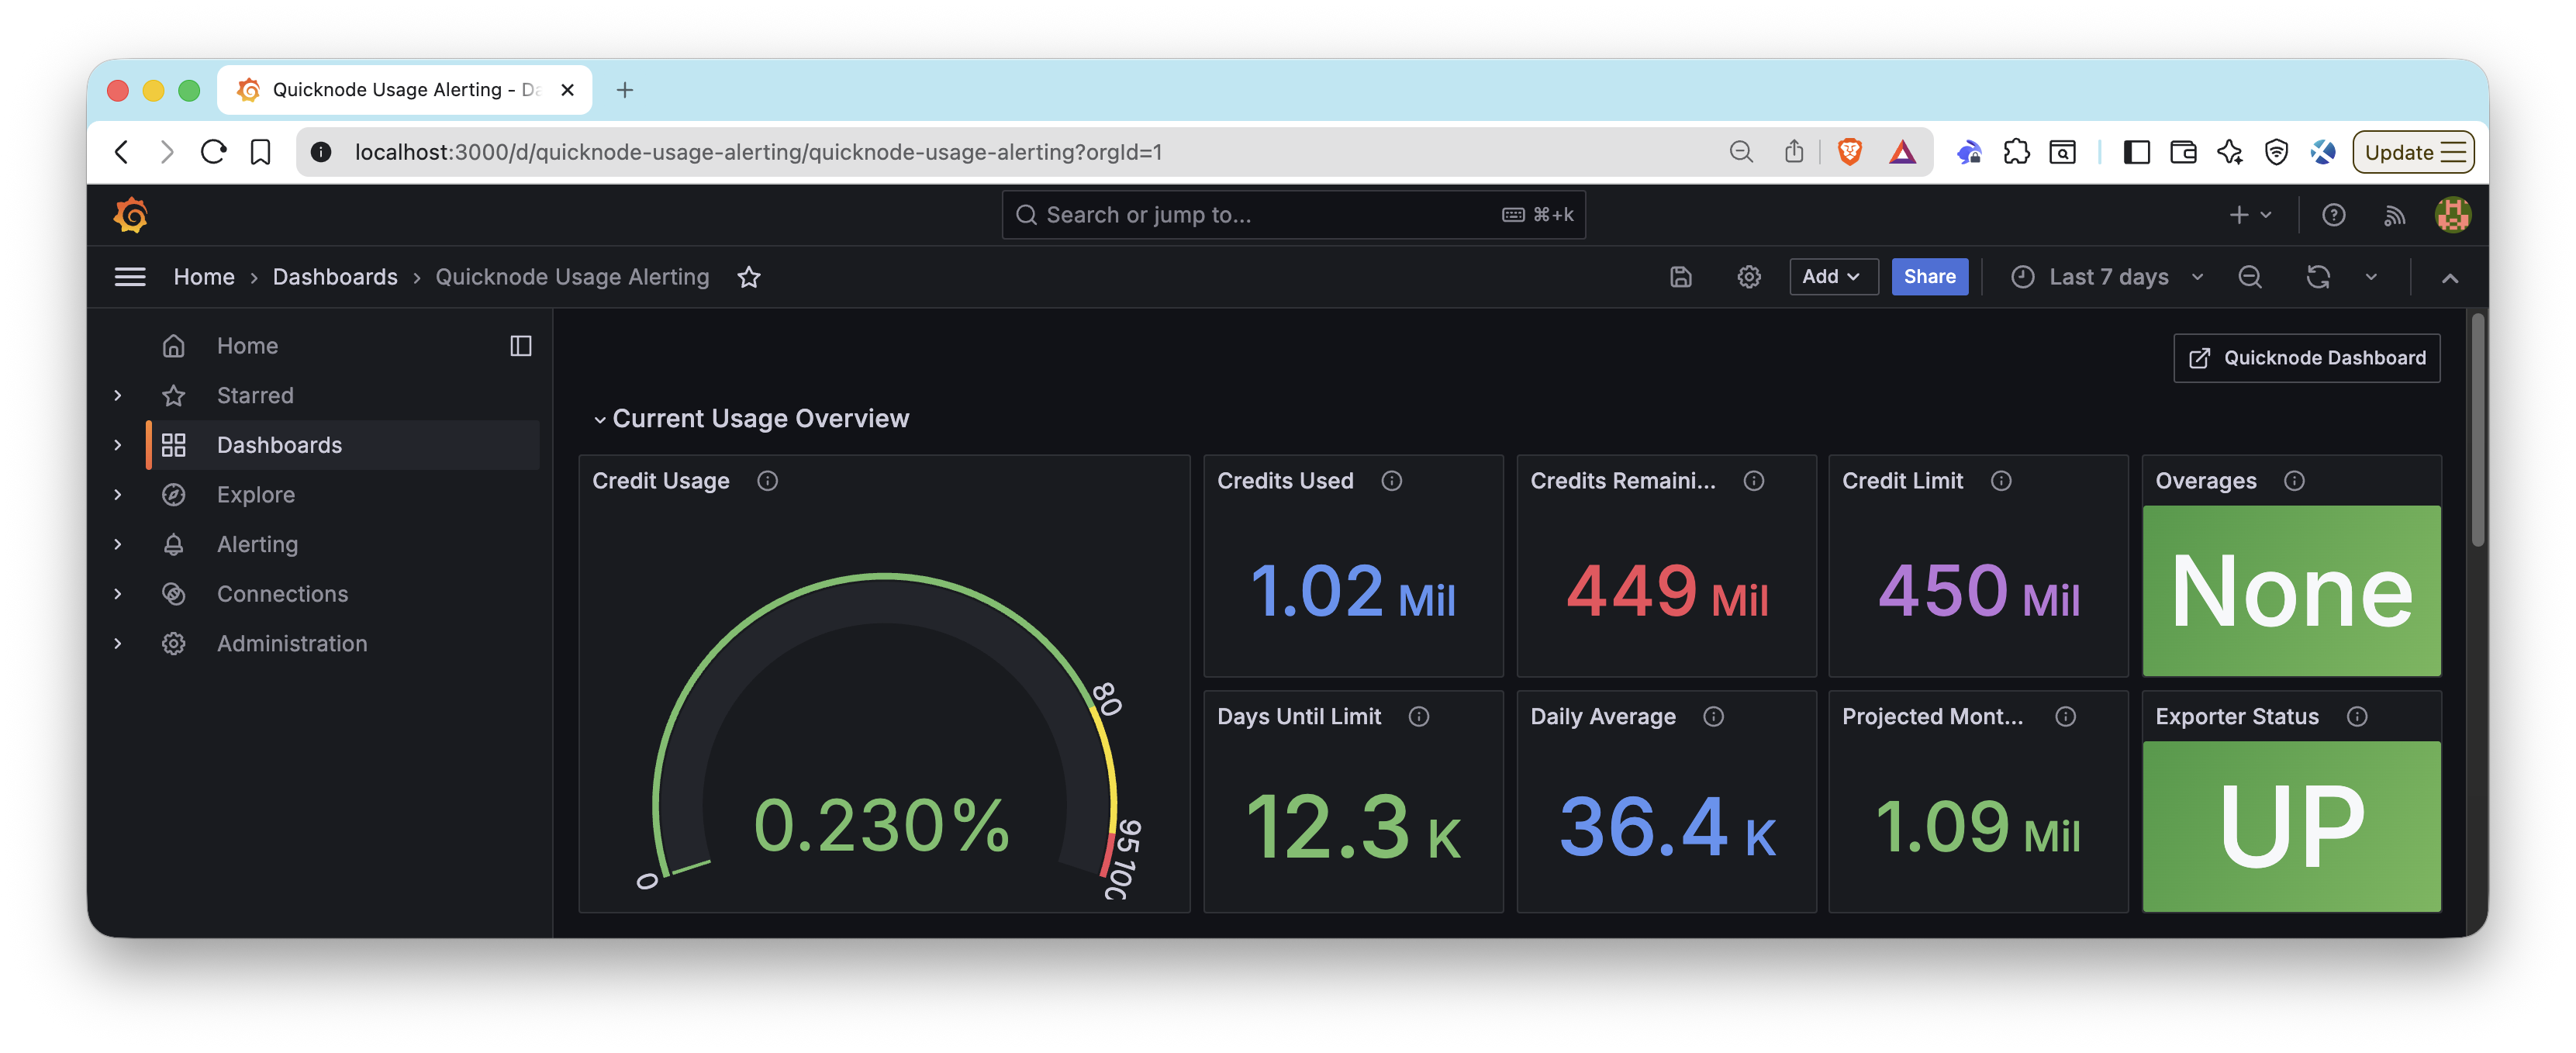Toggle the hamburger menu to hide sidebar

130,277
